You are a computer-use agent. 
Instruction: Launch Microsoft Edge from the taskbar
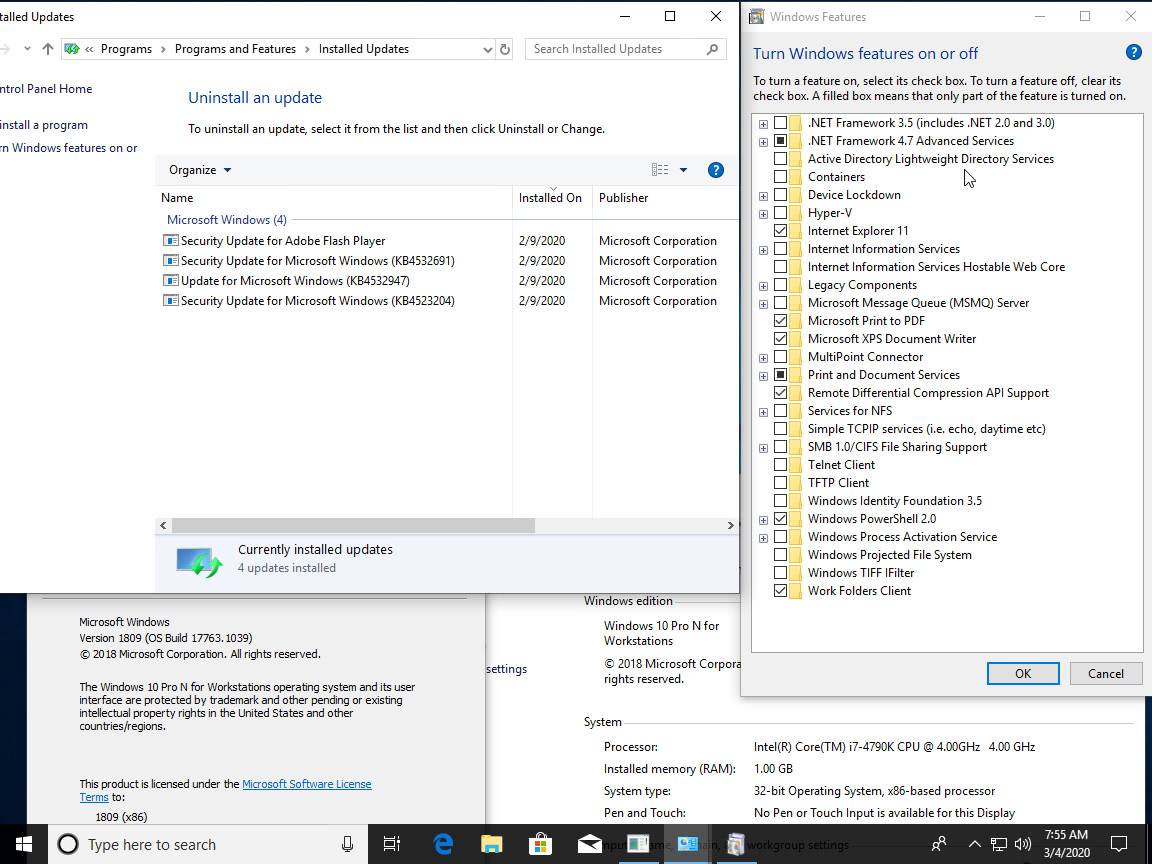(443, 844)
